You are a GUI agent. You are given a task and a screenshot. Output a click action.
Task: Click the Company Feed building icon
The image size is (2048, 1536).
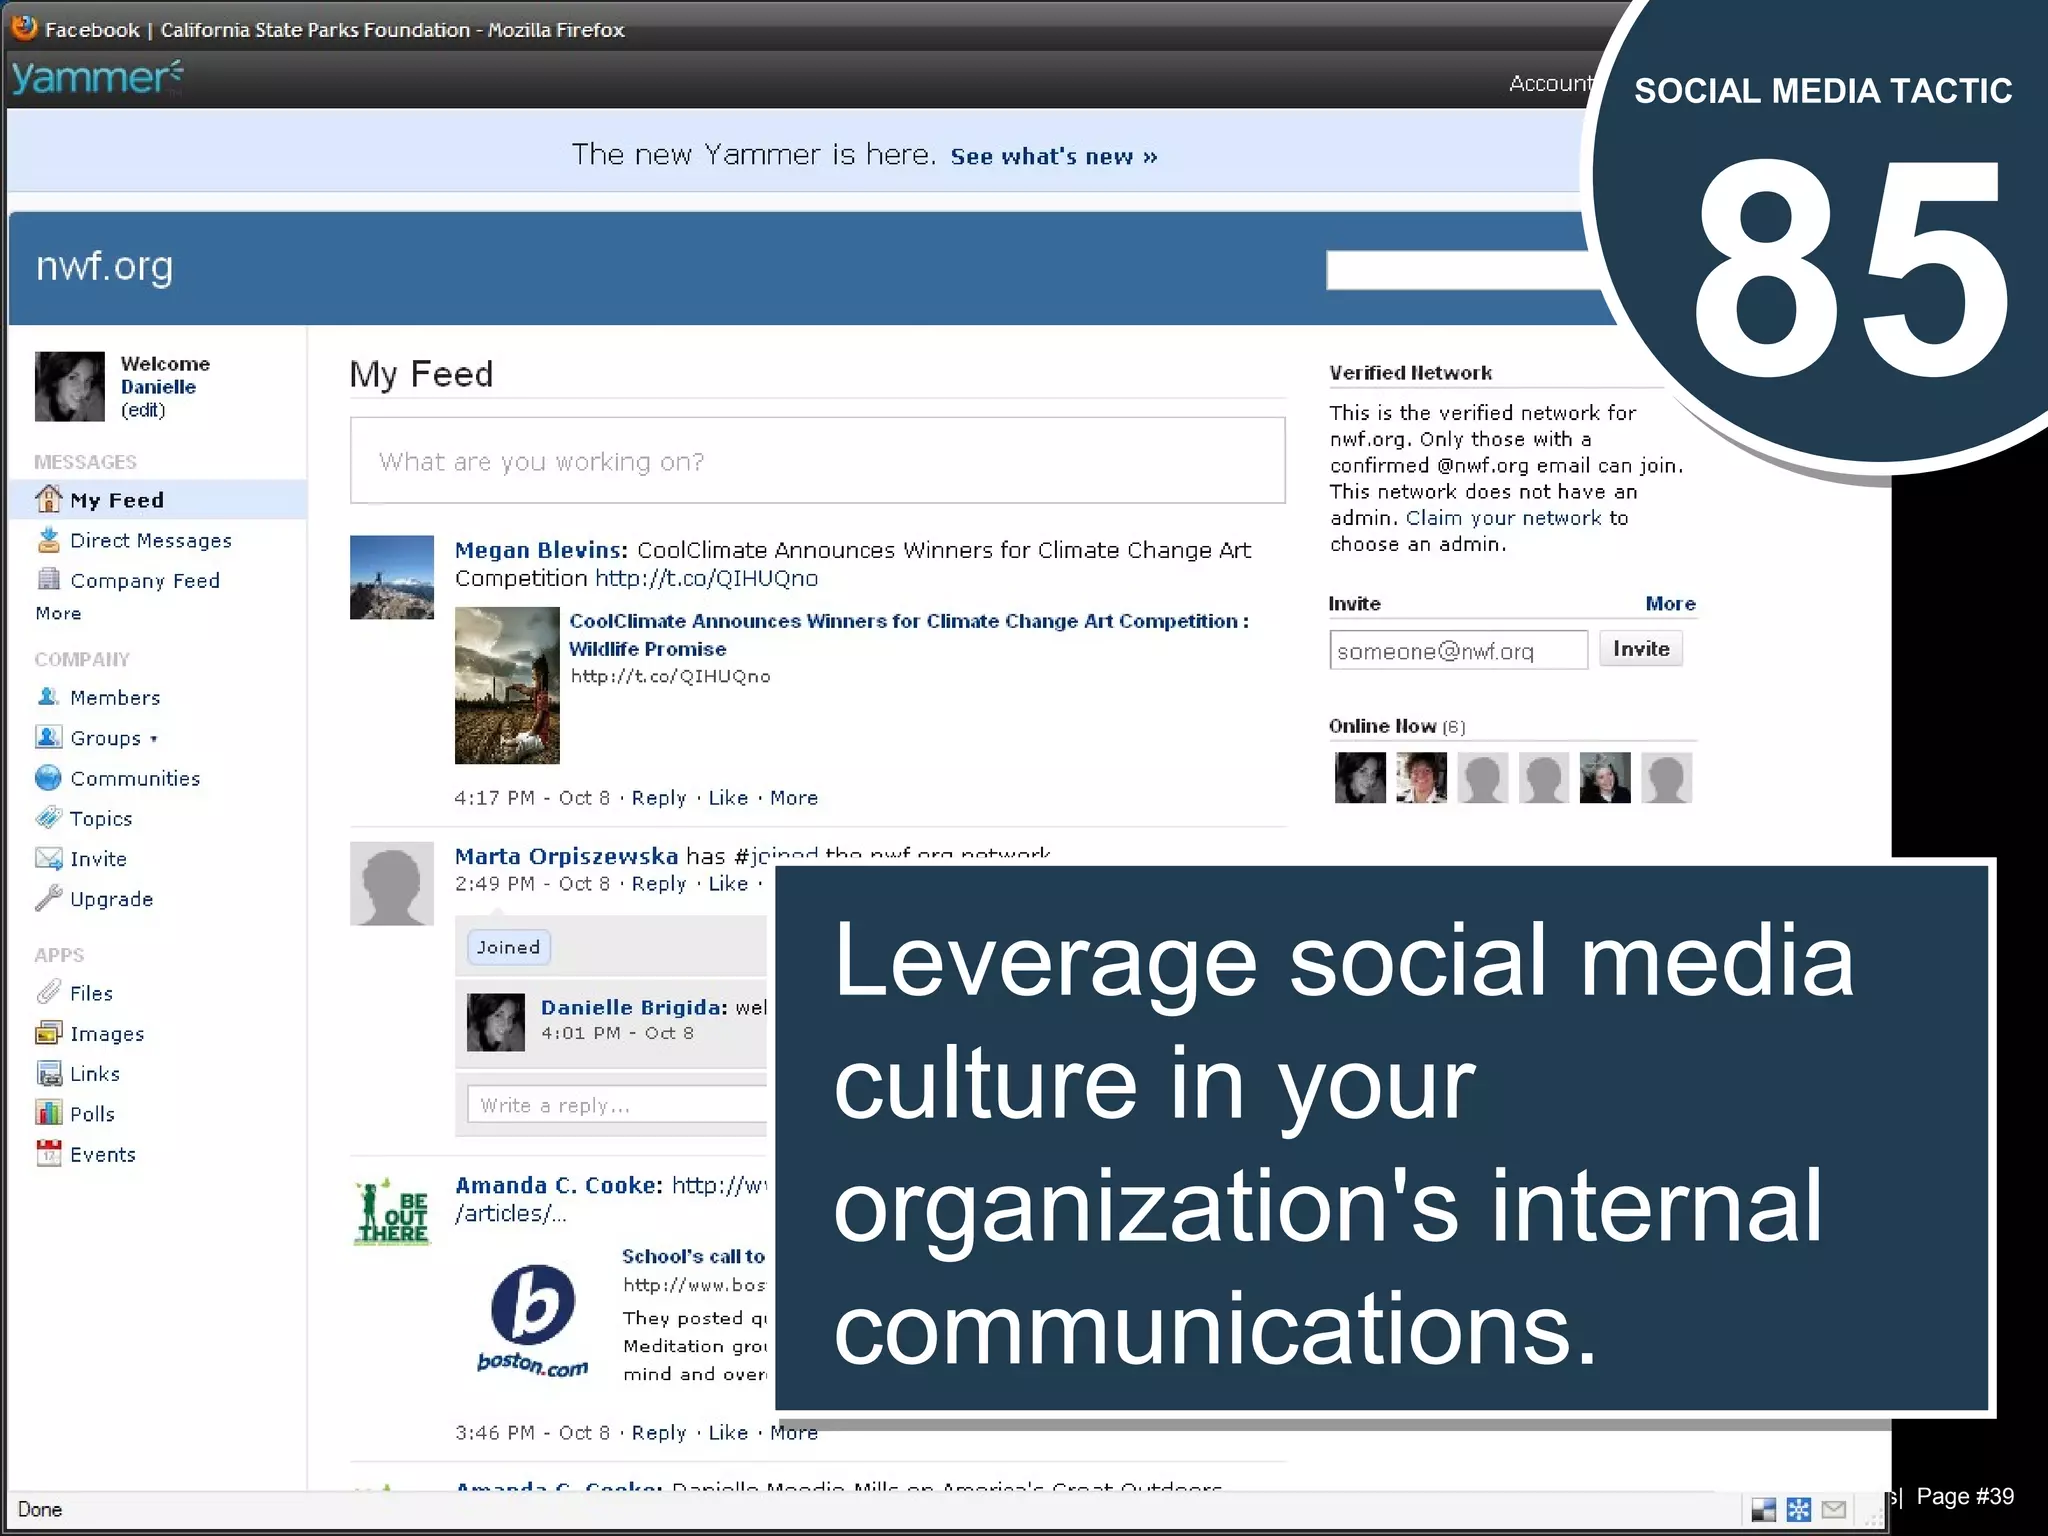click(48, 579)
